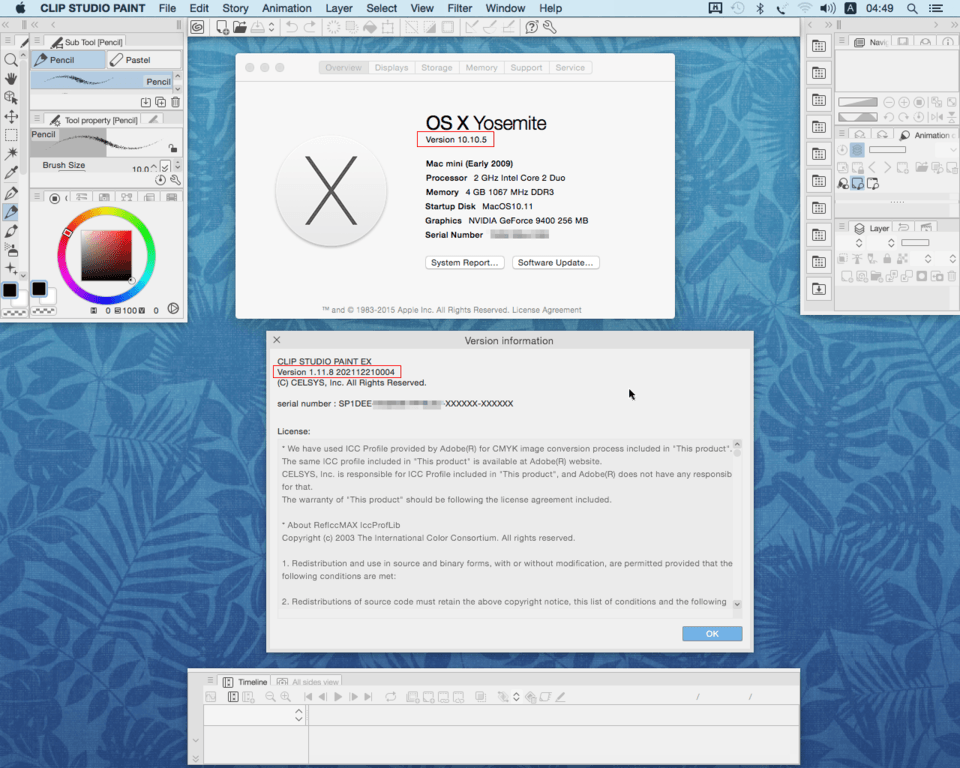Click the OK button in Version information dialog
Screen dimensions: 960x768
[x=711, y=633]
